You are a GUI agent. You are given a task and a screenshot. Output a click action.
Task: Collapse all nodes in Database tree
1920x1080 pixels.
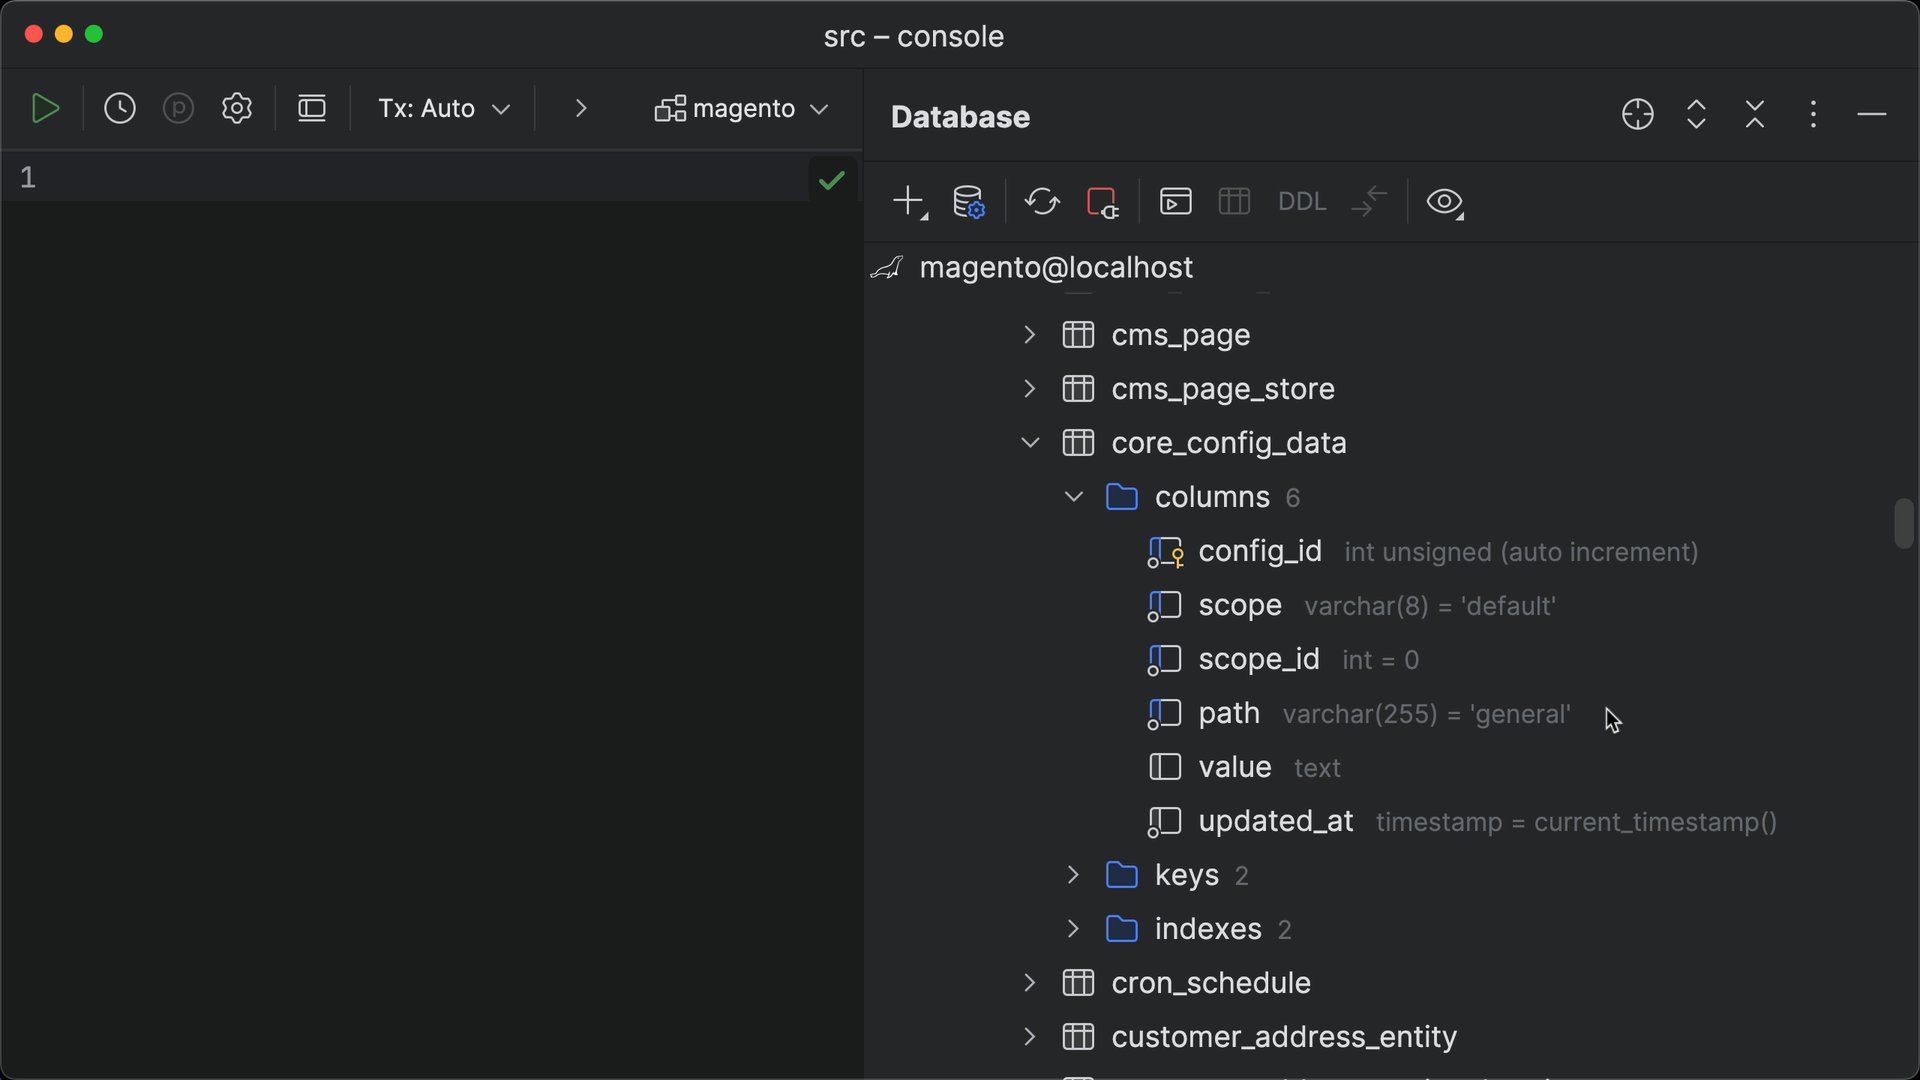(x=1755, y=115)
